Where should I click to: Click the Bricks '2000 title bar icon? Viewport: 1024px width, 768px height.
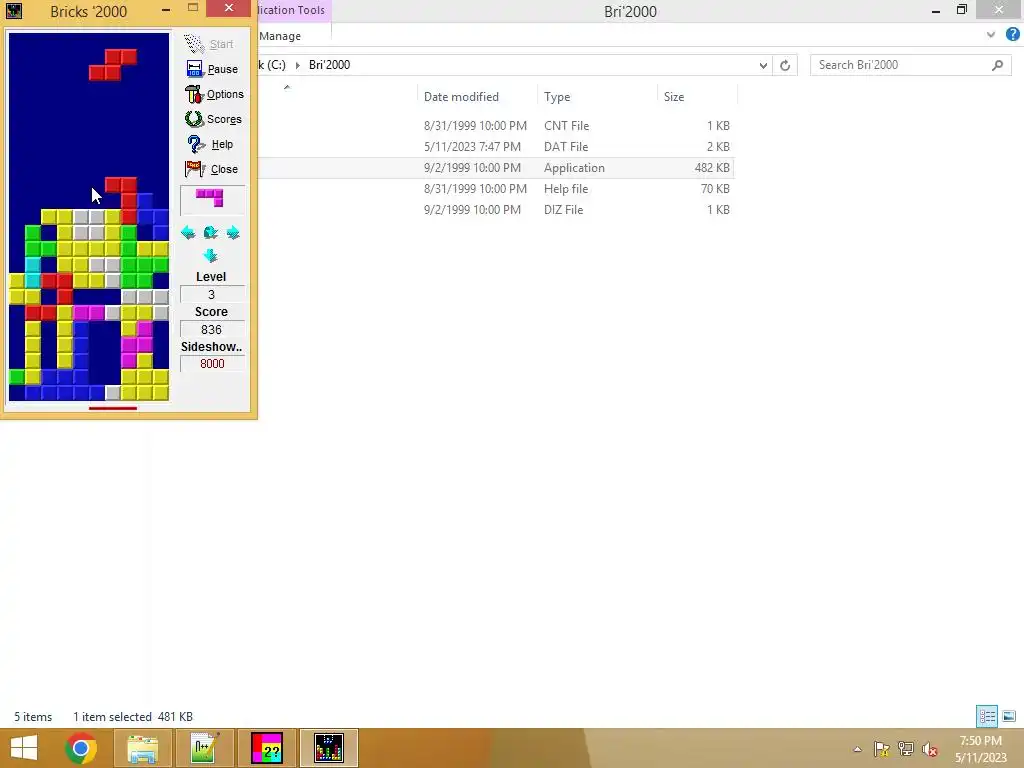(14, 10)
